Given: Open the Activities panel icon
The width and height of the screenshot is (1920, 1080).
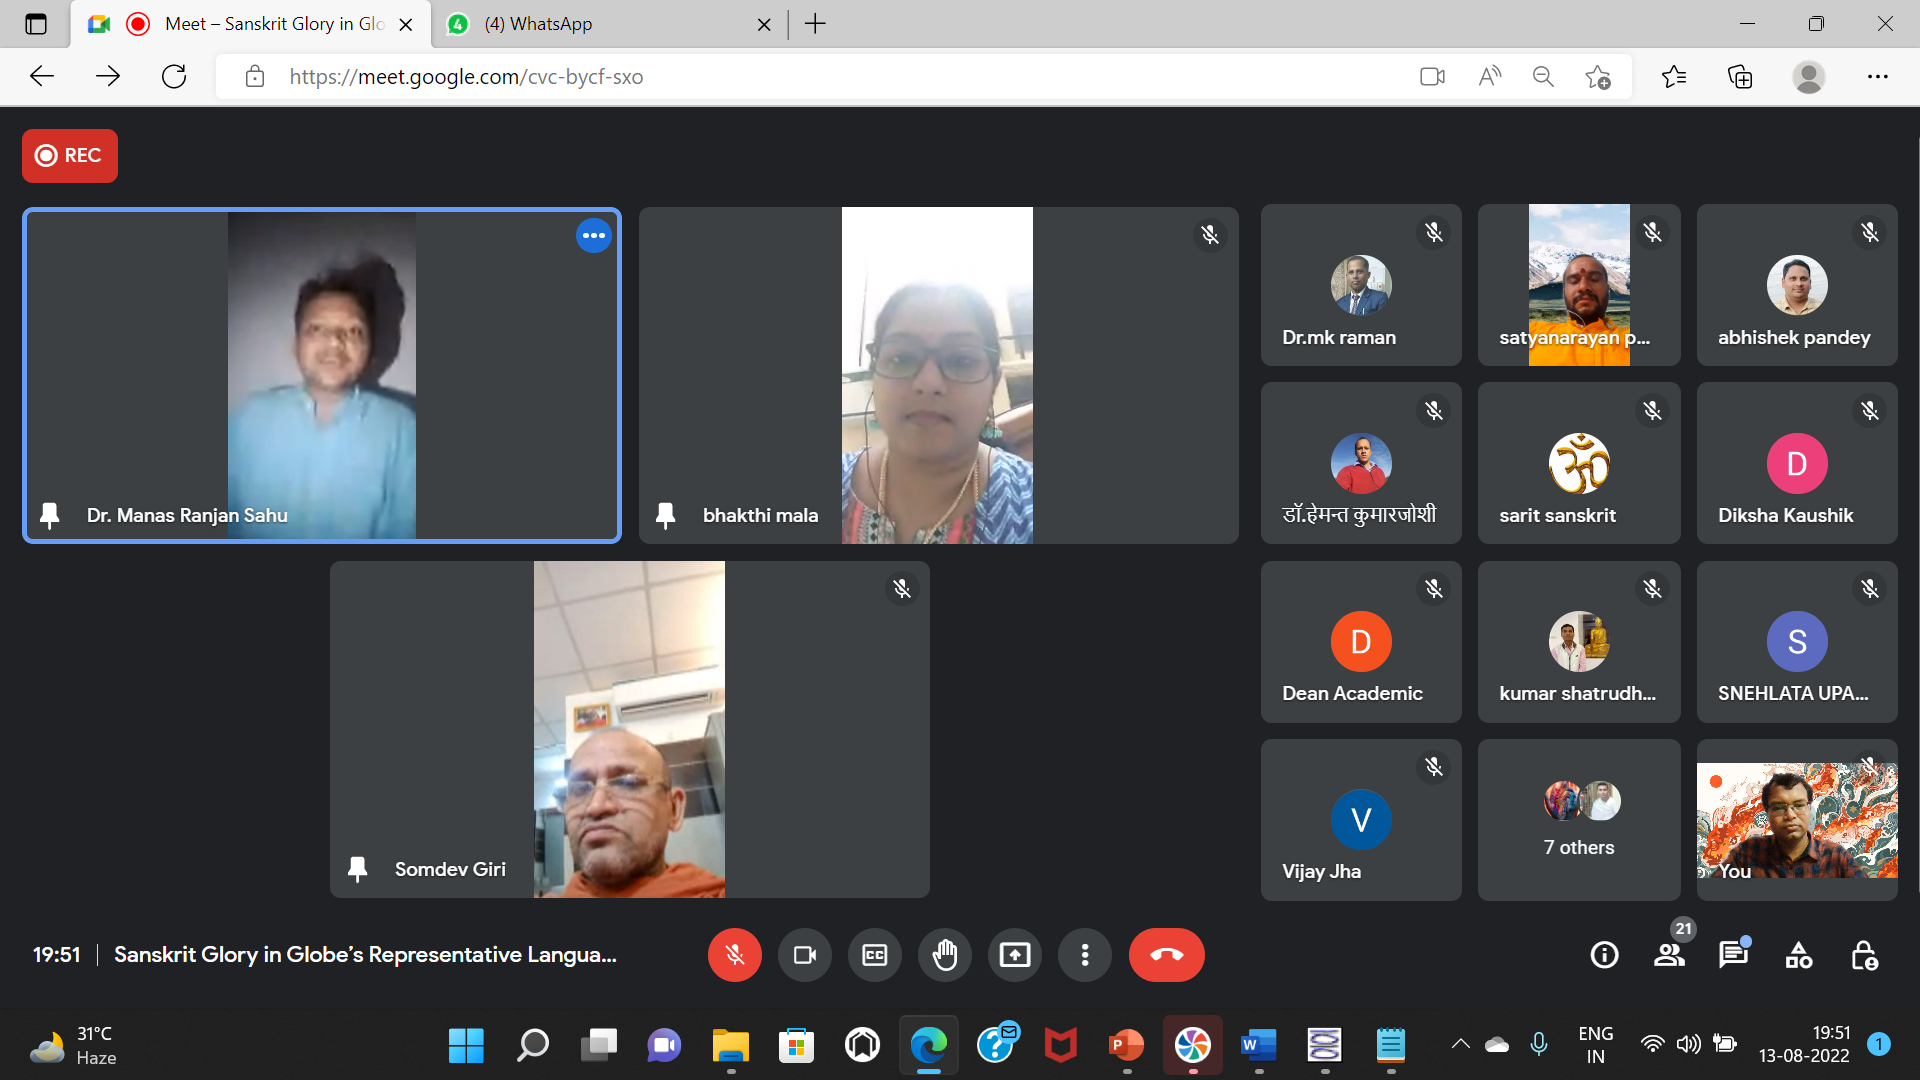Looking at the screenshot, I should 1798,955.
